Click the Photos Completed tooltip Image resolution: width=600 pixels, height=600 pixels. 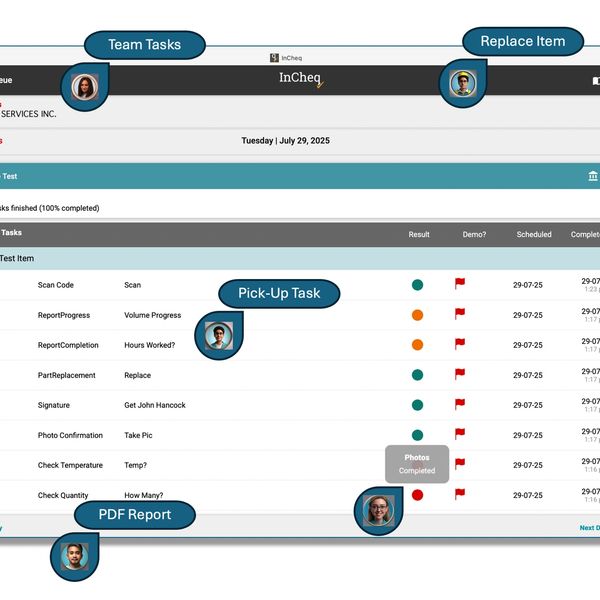(417, 464)
